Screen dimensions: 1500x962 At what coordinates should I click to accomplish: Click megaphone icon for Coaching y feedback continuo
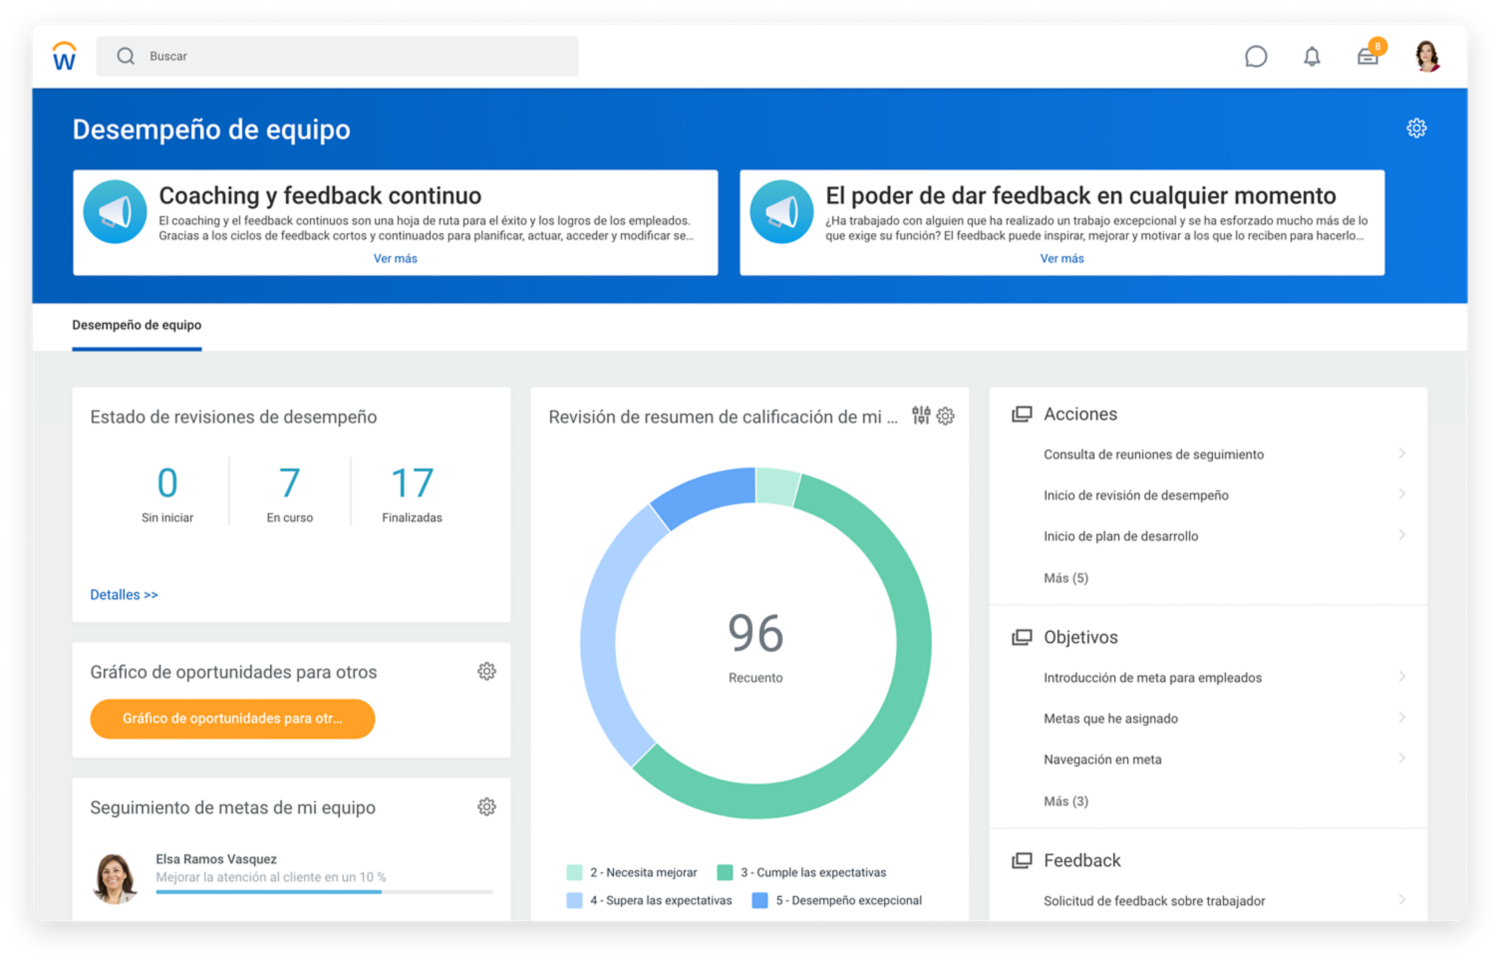click(115, 211)
